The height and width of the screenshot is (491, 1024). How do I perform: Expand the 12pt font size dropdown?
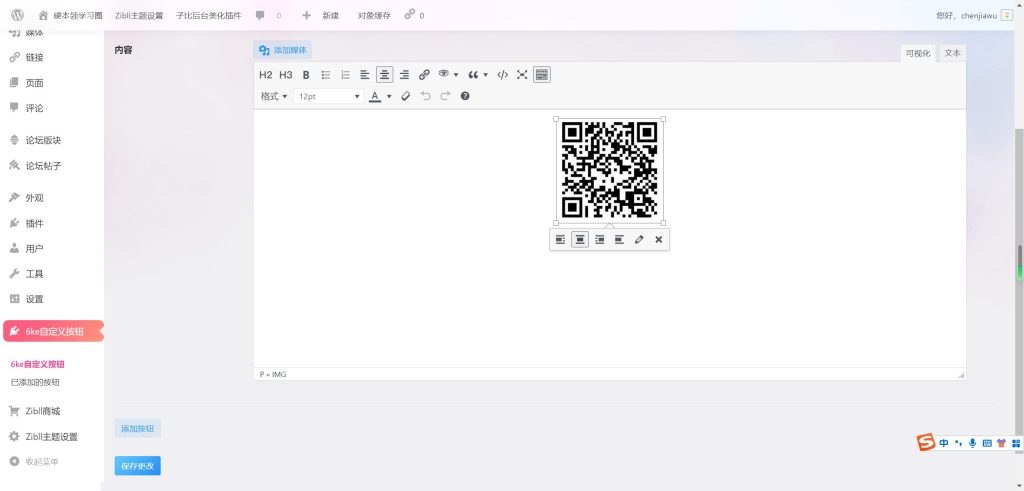coord(329,97)
